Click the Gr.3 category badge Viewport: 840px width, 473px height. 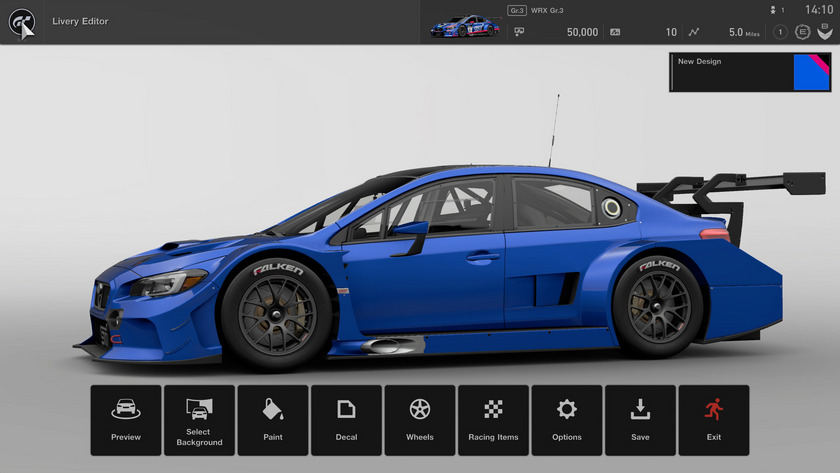517,11
